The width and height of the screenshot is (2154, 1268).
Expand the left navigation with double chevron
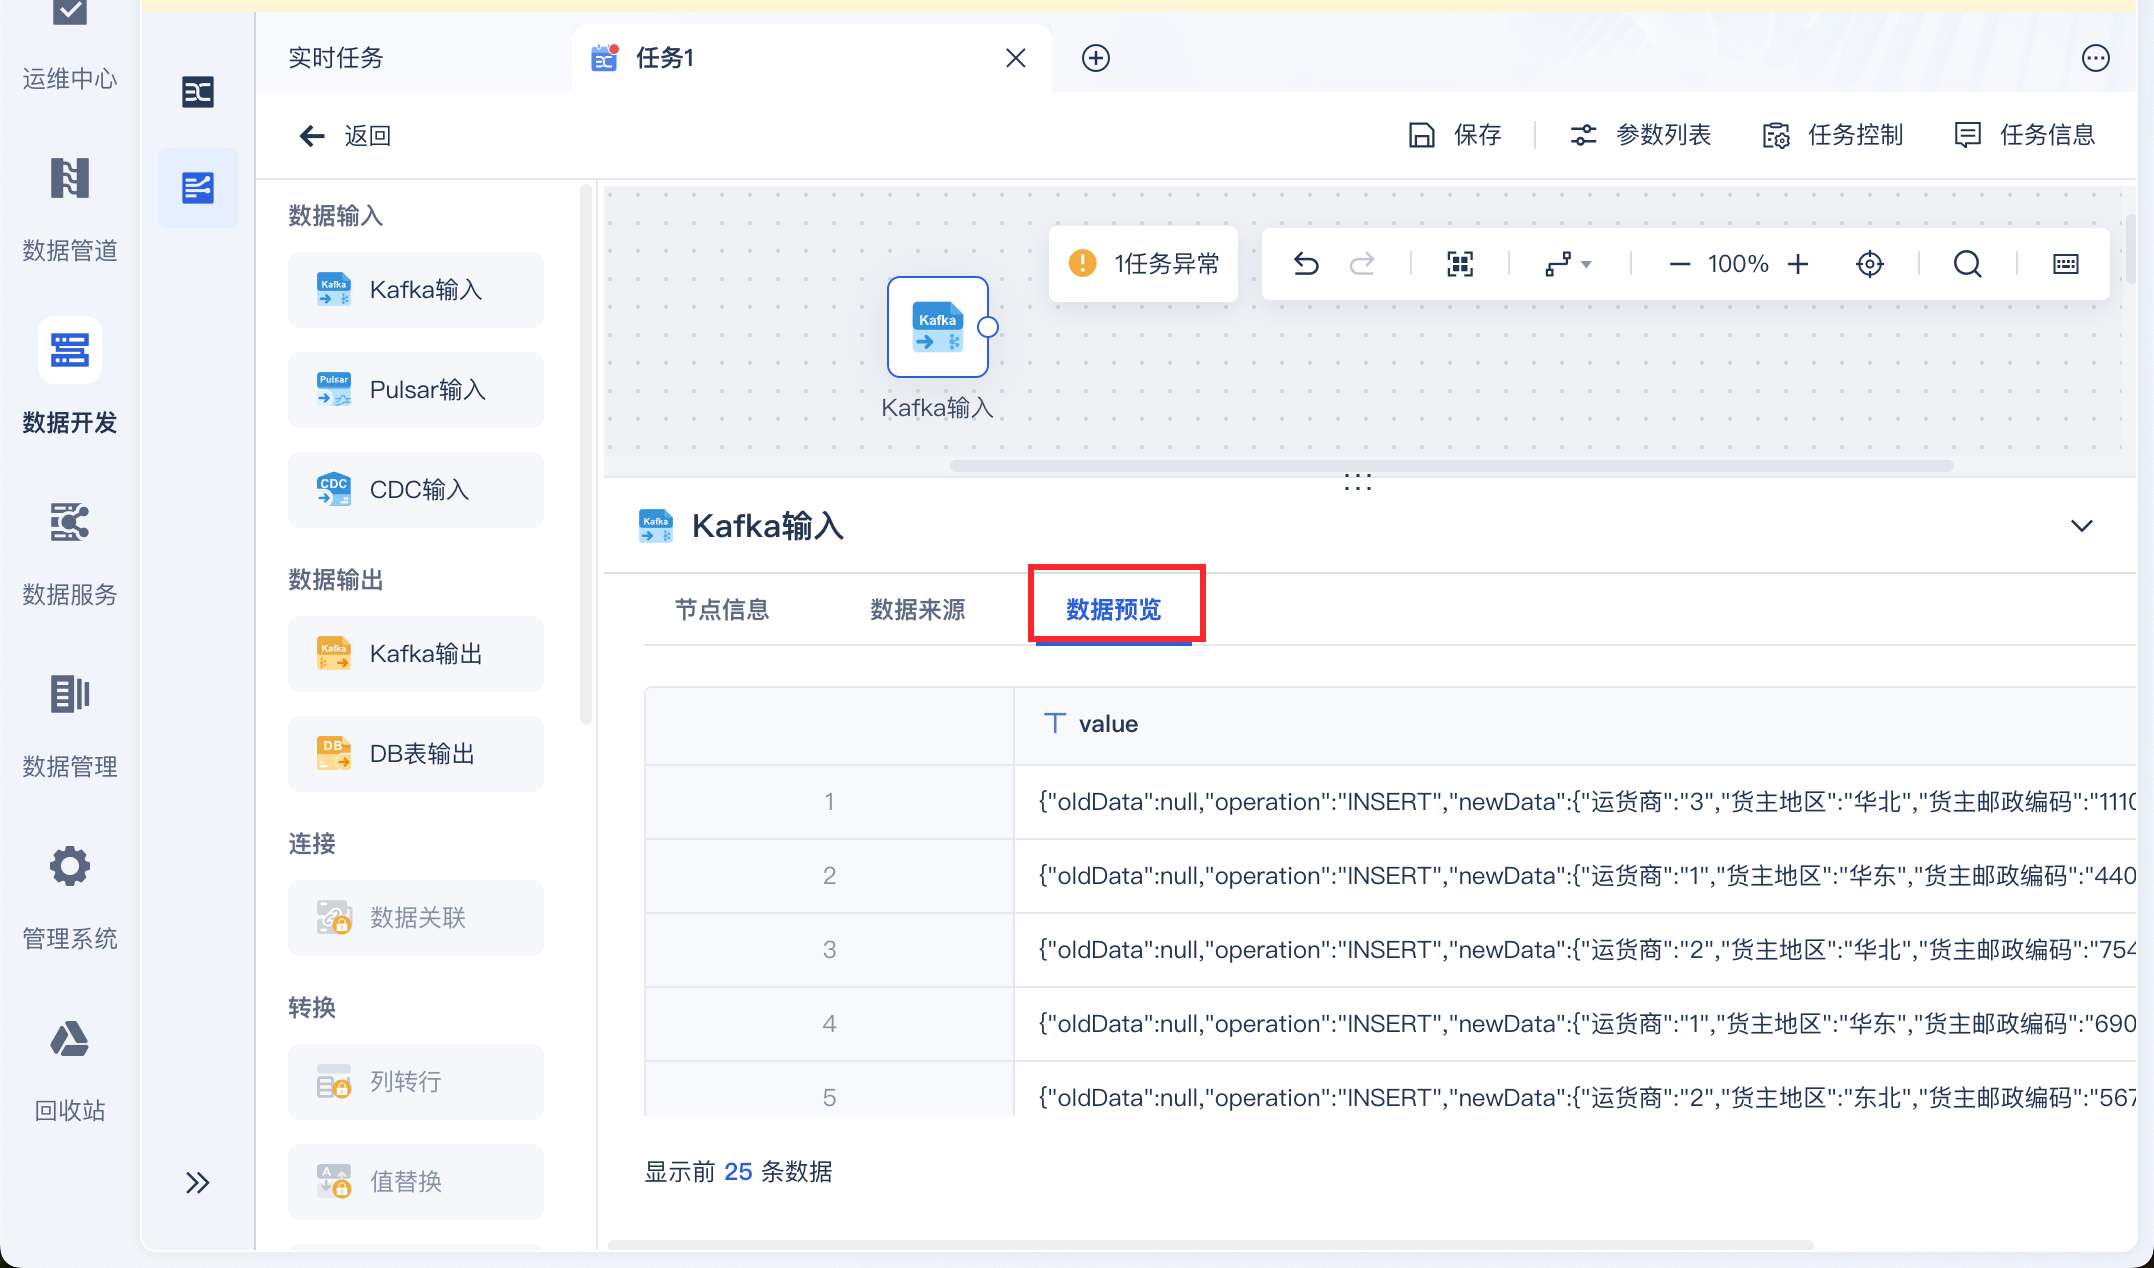[197, 1183]
